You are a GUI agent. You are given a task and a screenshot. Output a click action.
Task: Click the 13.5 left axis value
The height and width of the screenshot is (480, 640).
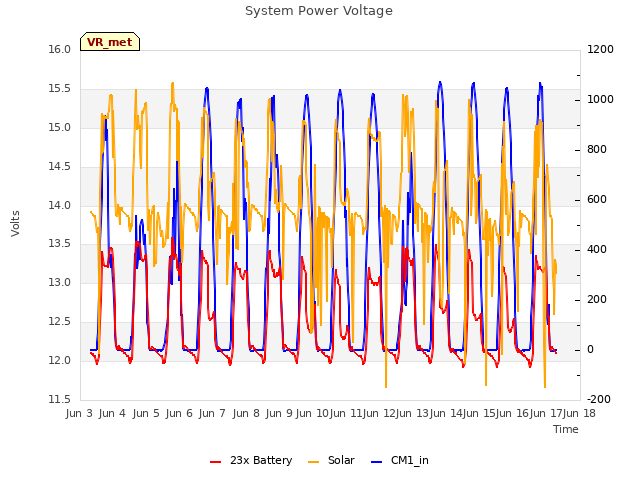(x=59, y=244)
